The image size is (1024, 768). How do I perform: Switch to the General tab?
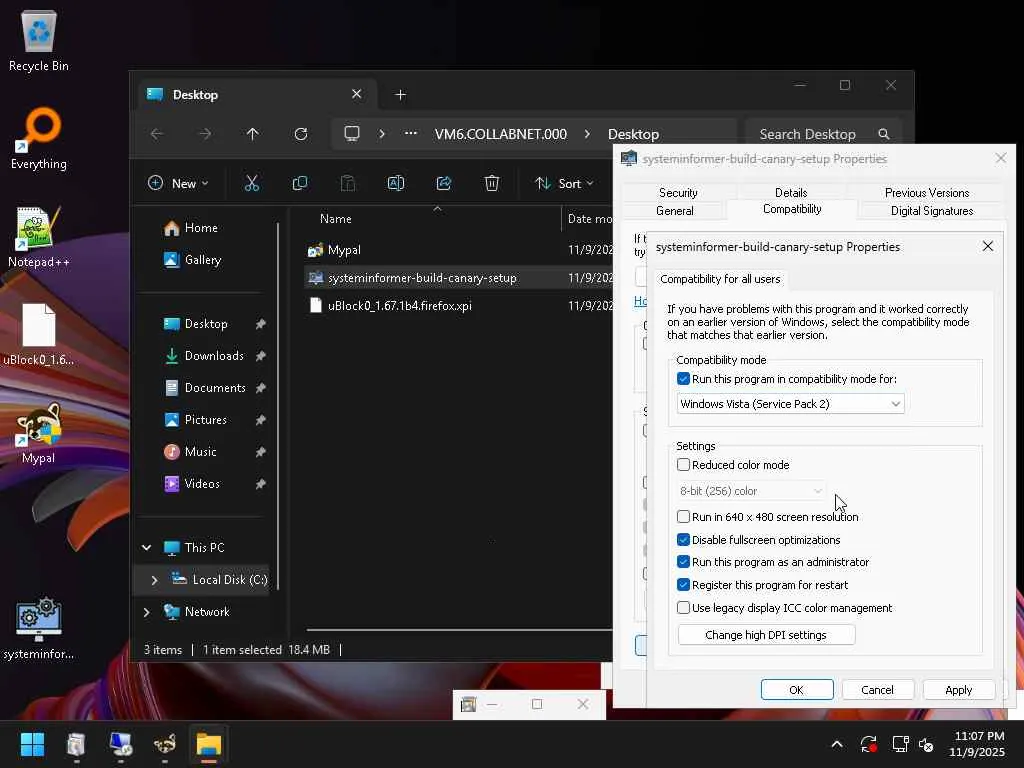point(675,211)
